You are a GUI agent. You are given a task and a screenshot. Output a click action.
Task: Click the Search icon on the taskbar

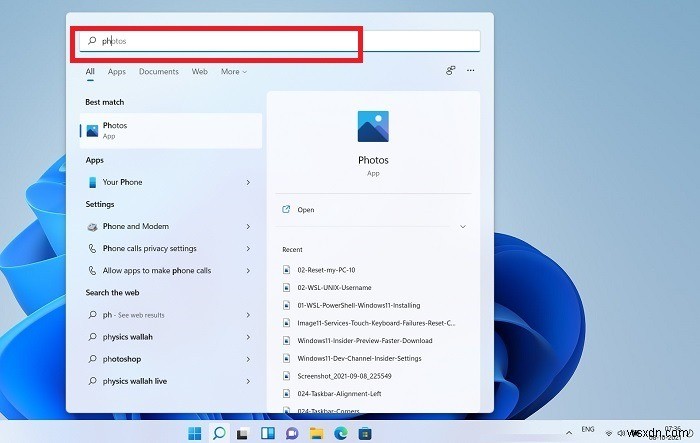click(x=219, y=433)
